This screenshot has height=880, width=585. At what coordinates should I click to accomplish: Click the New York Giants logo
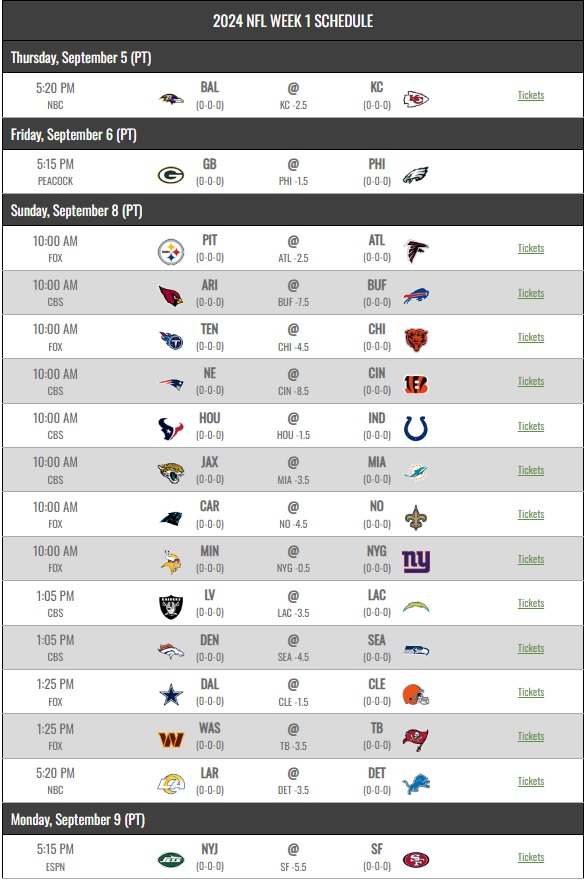(416, 561)
